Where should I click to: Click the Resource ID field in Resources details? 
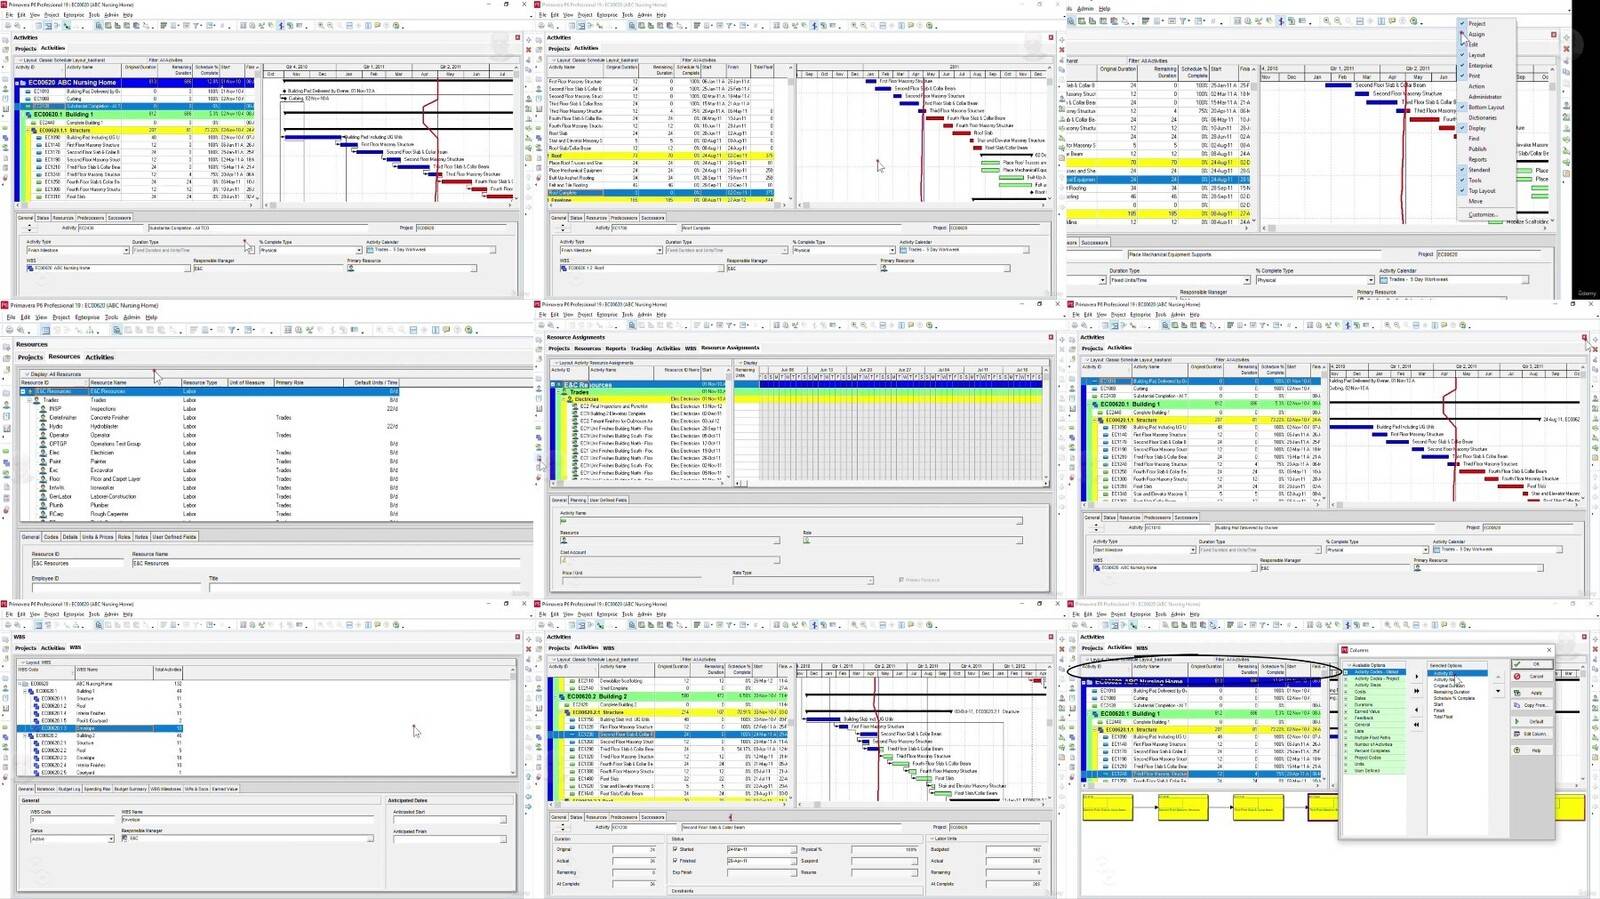click(78, 563)
